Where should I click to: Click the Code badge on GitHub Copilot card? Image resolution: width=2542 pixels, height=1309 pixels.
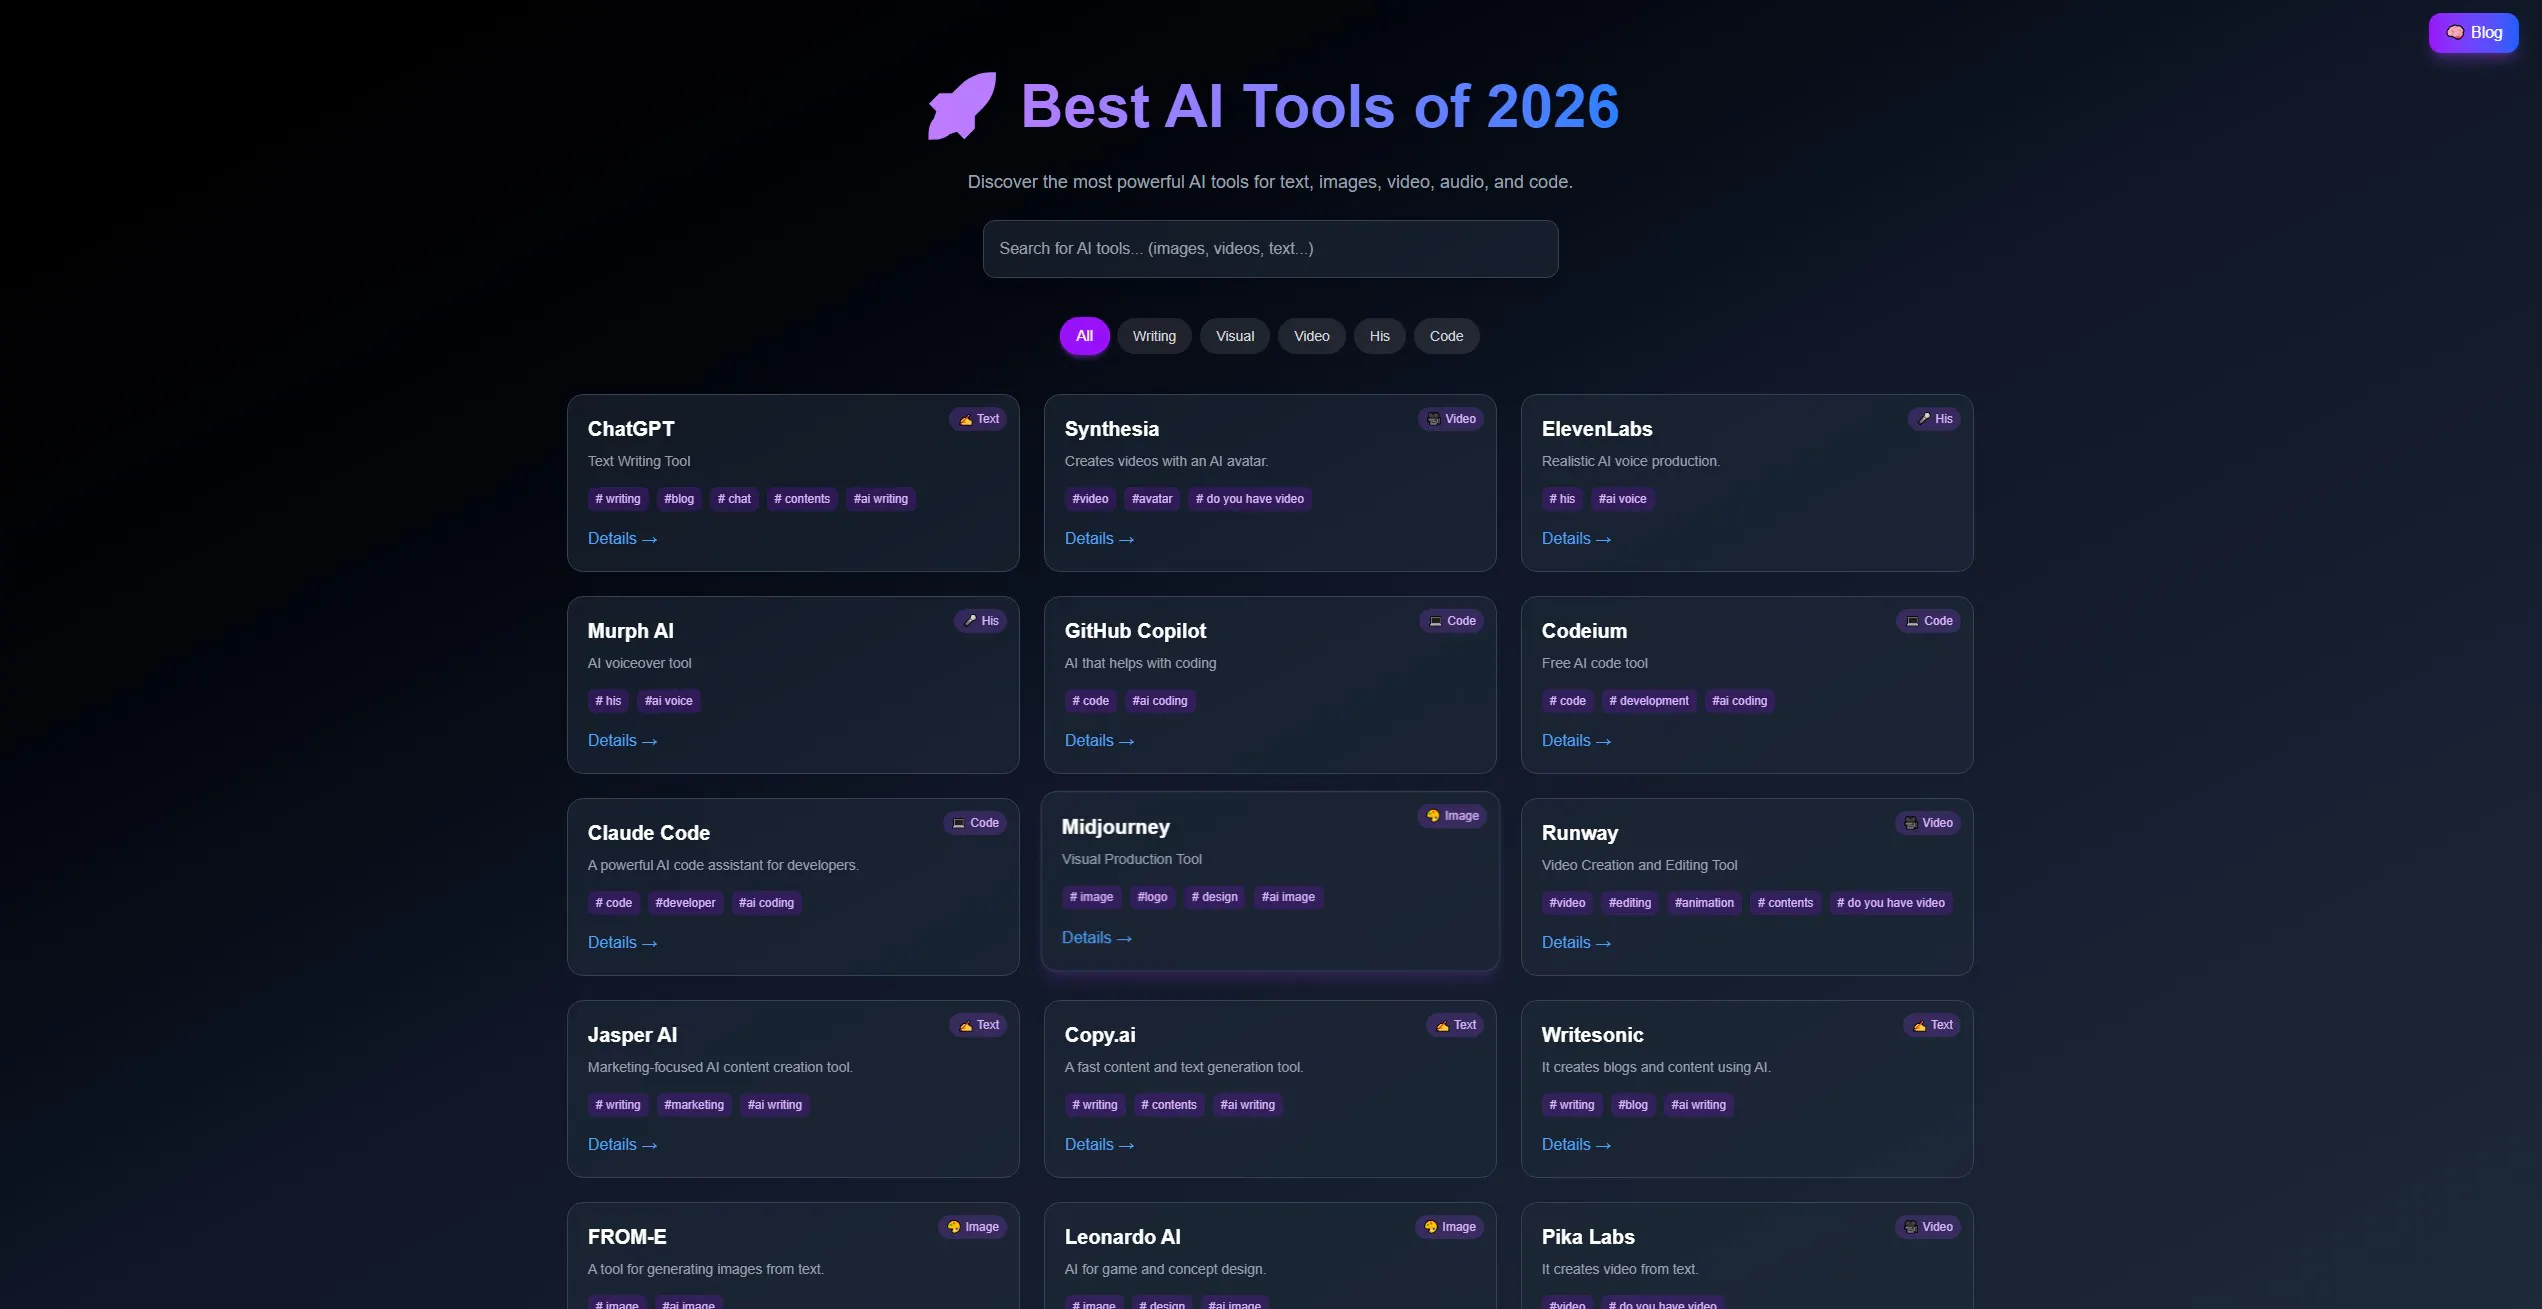click(1452, 621)
